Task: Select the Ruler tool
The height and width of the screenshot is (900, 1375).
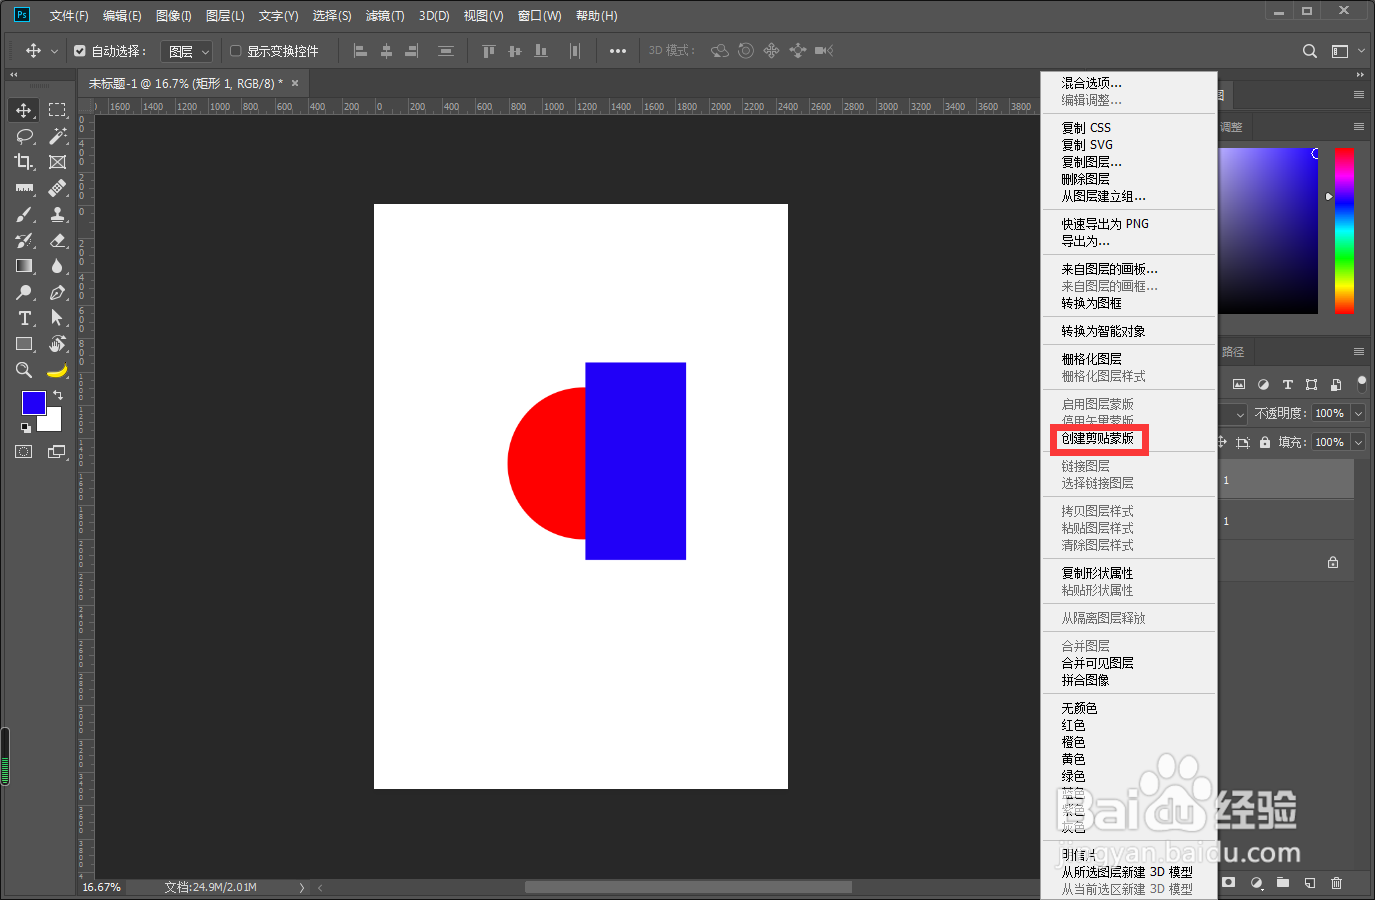Action: [x=24, y=188]
